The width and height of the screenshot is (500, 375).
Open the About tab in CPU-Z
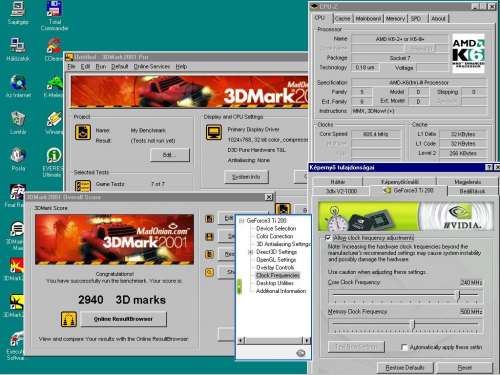point(438,19)
